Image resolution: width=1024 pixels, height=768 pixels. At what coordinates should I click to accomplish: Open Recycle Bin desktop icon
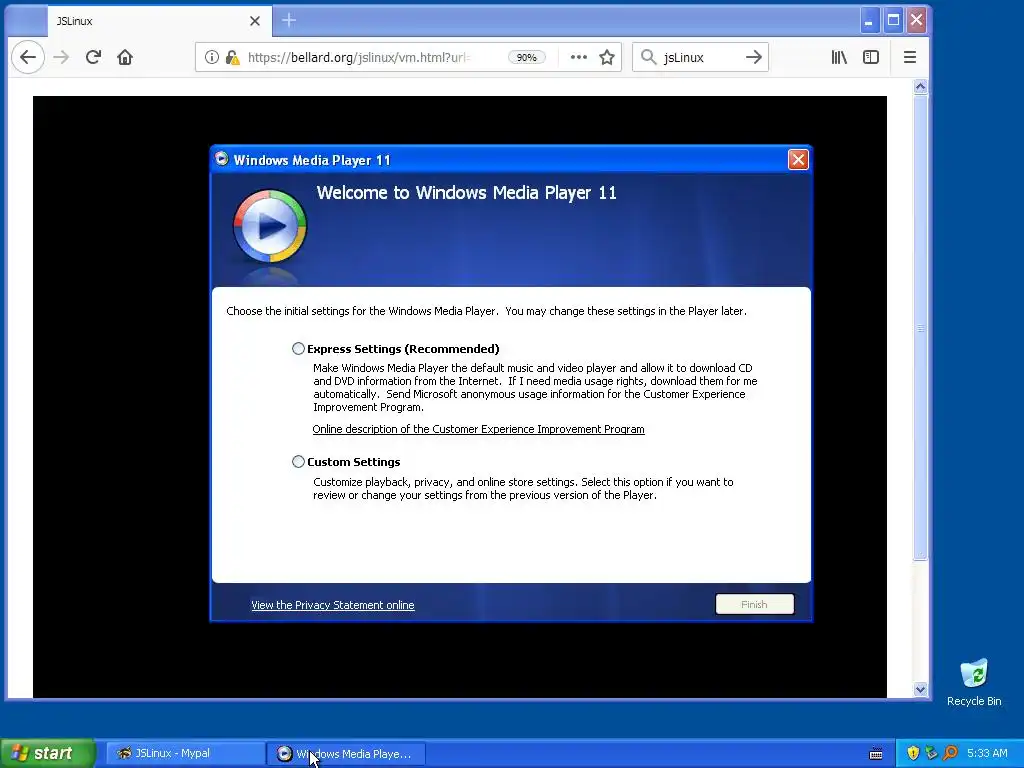tap(974, 682)
